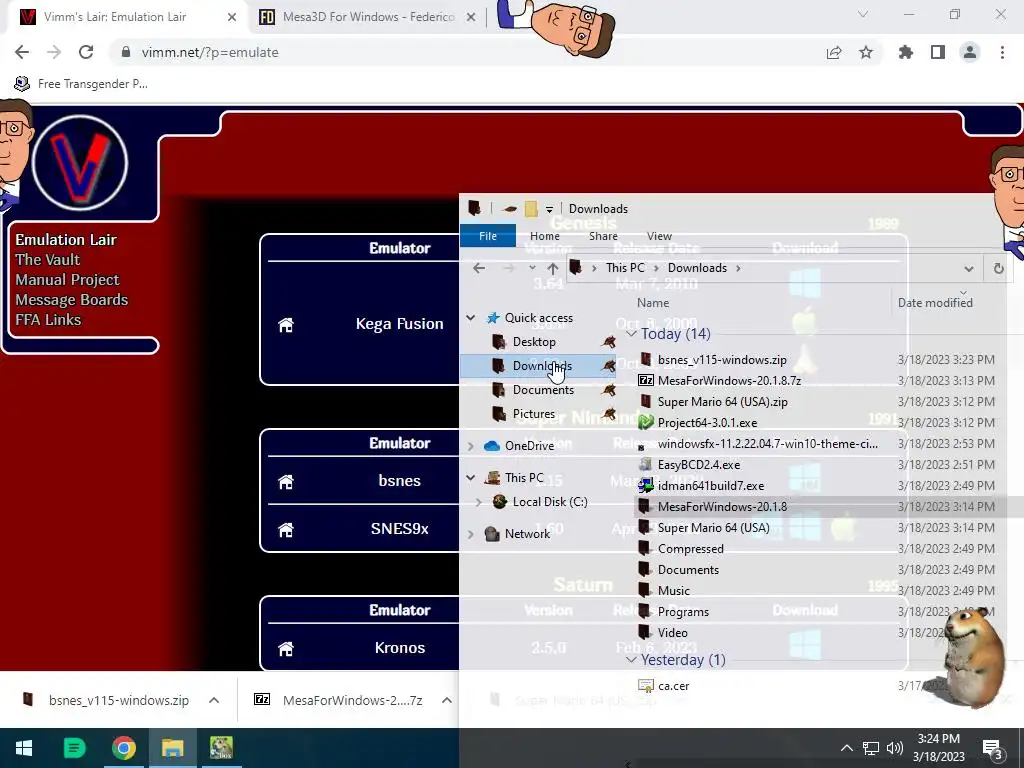Click the network tray icon
1024x768 pixels.
(x=871, y=748)
